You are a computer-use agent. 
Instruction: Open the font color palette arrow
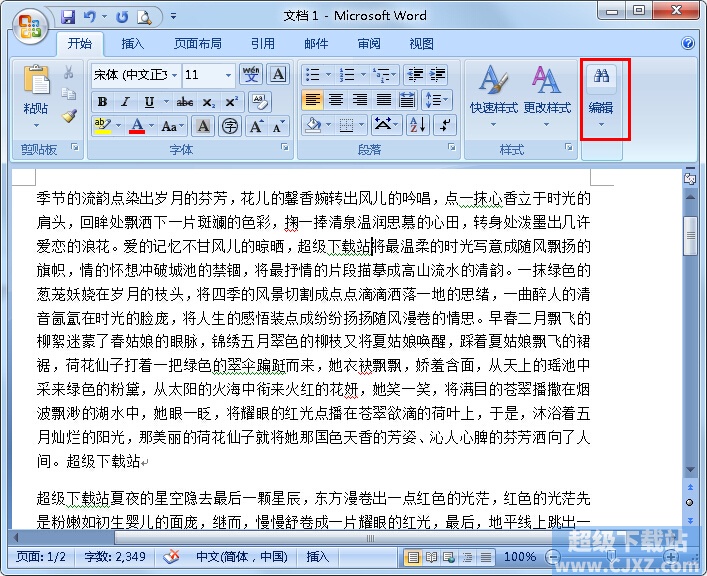(152, 126)
